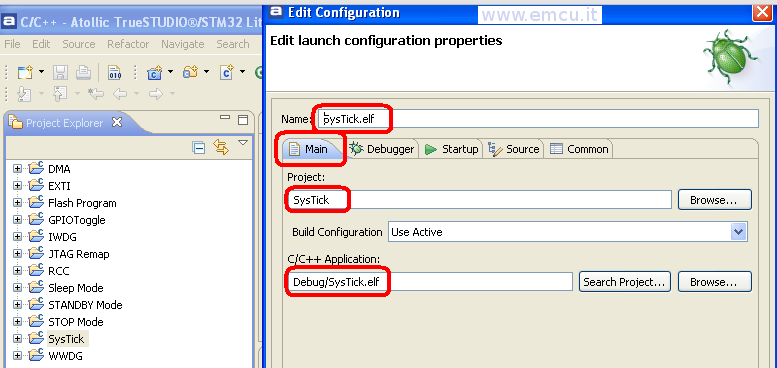Open the Project Explorer view menu triangle
The image size is (777, 368).
[242, 143]
